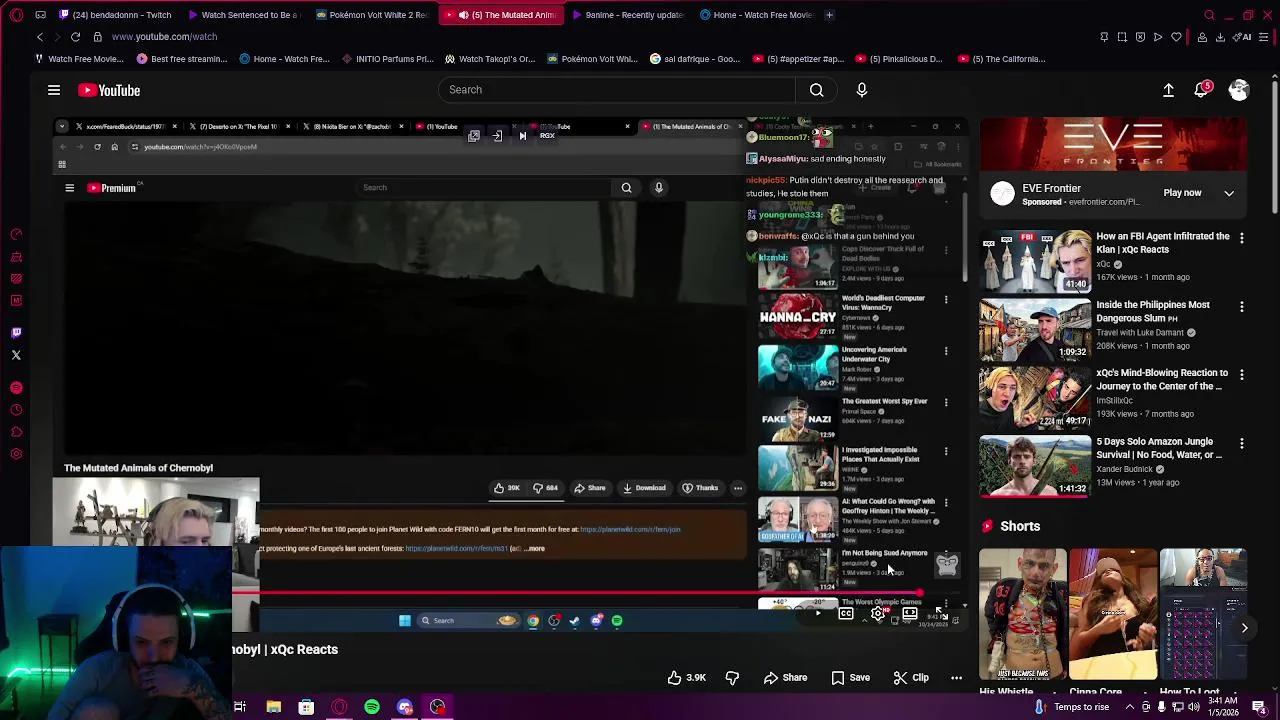More options for FBI Agent video
Viewport: 1280px width, 720px height.
1241,238
